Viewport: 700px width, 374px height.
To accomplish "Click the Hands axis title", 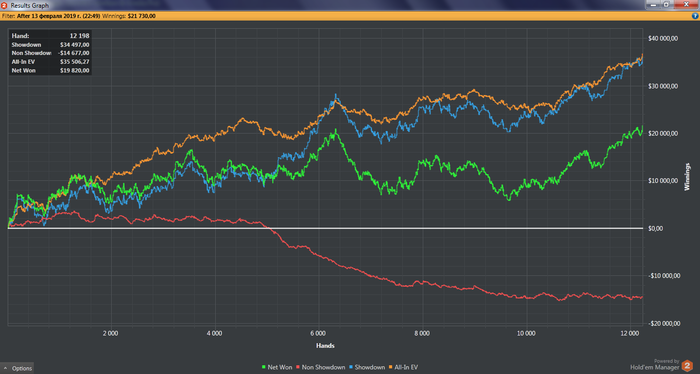I will pos(325,345).
